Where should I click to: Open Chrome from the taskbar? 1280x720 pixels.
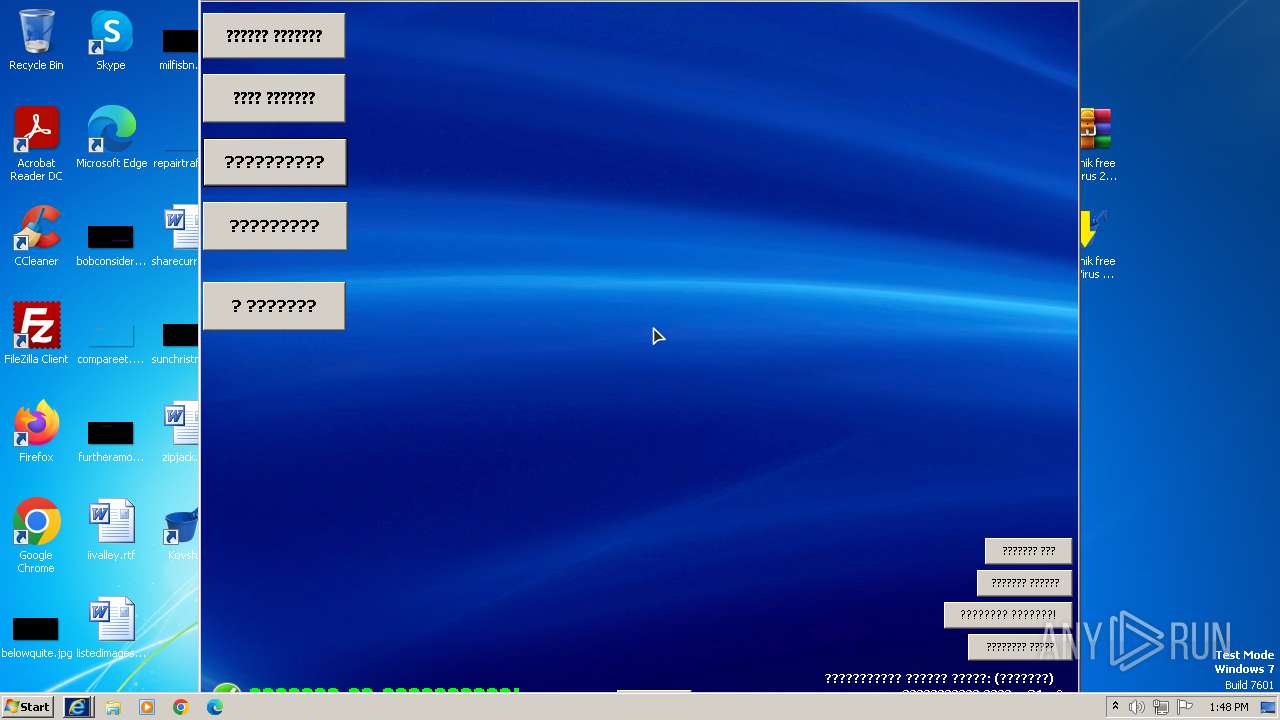click(x=181, y=707)
